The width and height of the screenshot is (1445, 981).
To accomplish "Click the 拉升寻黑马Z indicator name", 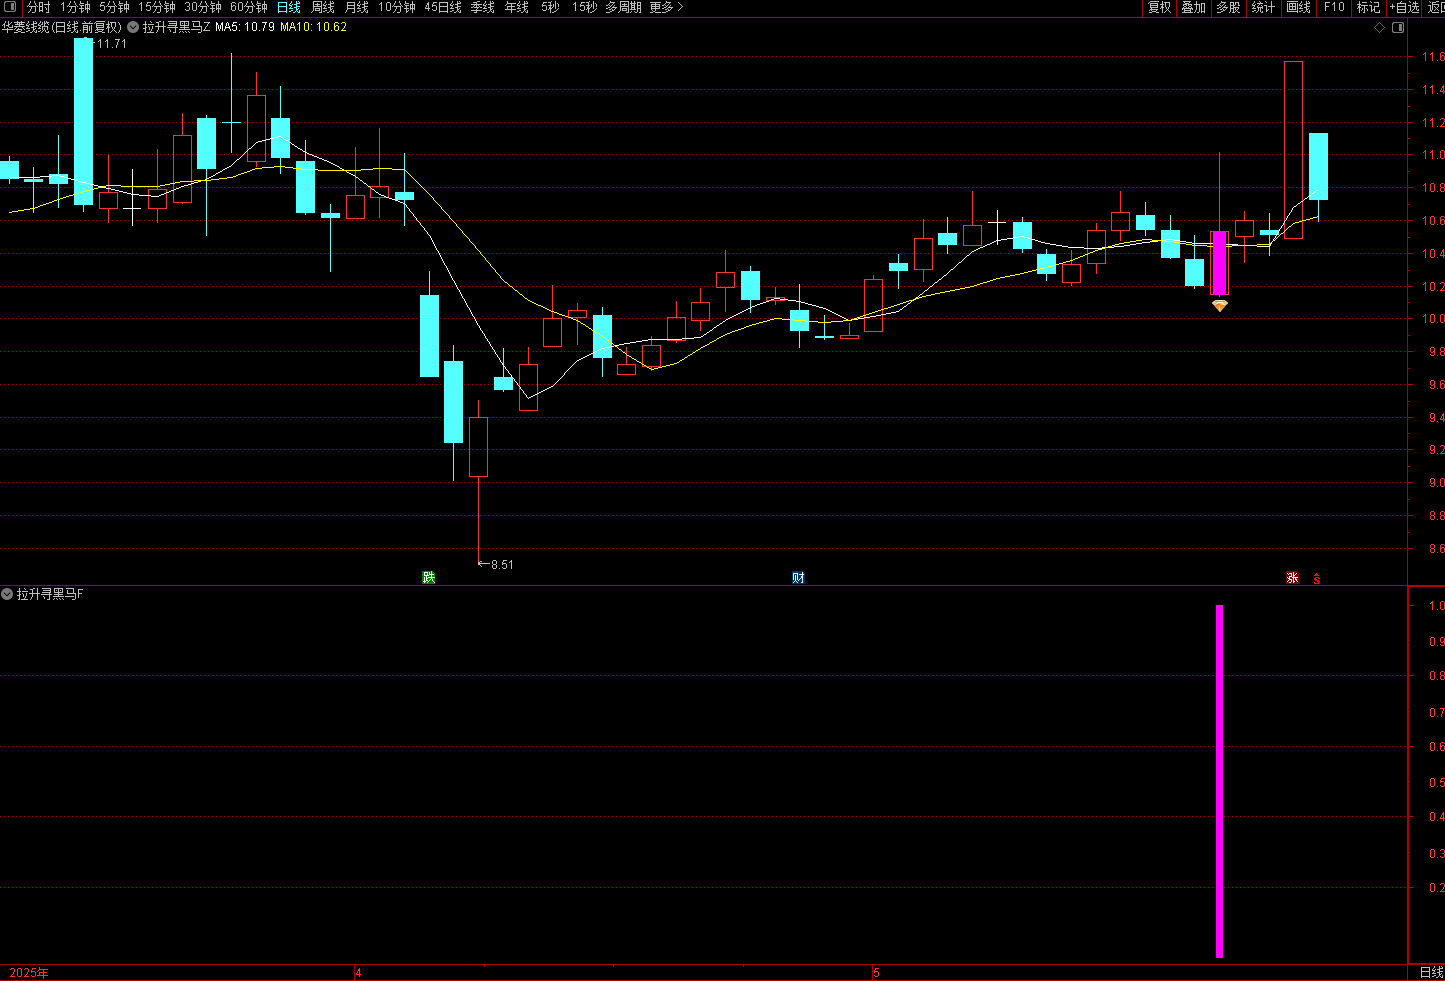I will (176, 27).
